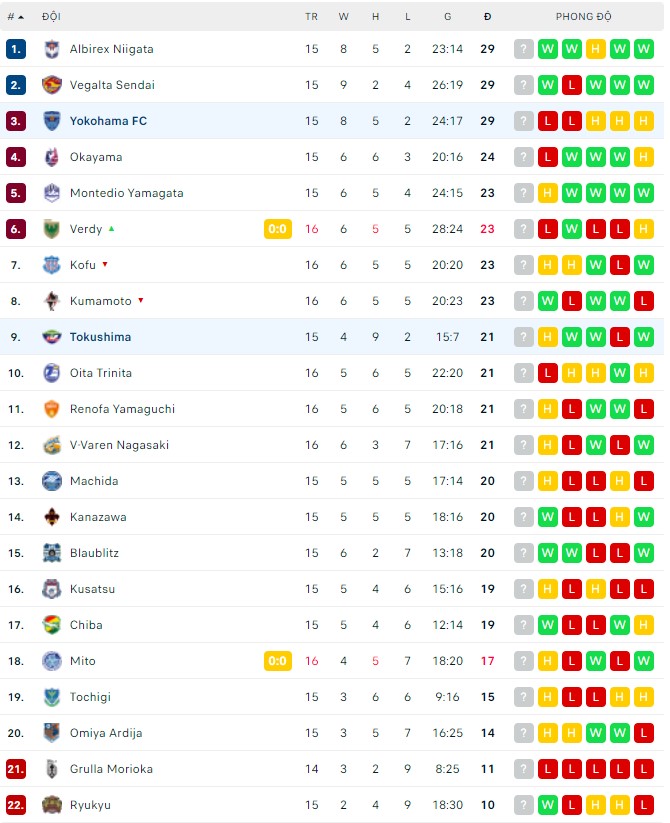Toggle the question-mark box for Mito
Screen dimensions: 670x823
point(523,661)
